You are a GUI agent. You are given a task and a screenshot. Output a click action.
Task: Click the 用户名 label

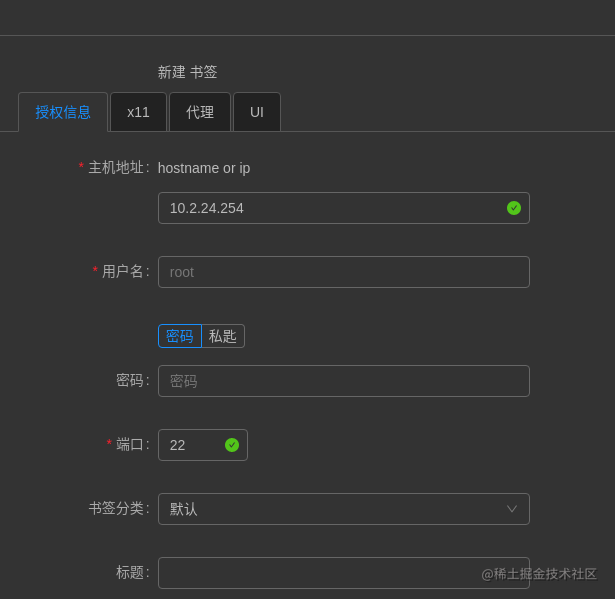point(123,271)
